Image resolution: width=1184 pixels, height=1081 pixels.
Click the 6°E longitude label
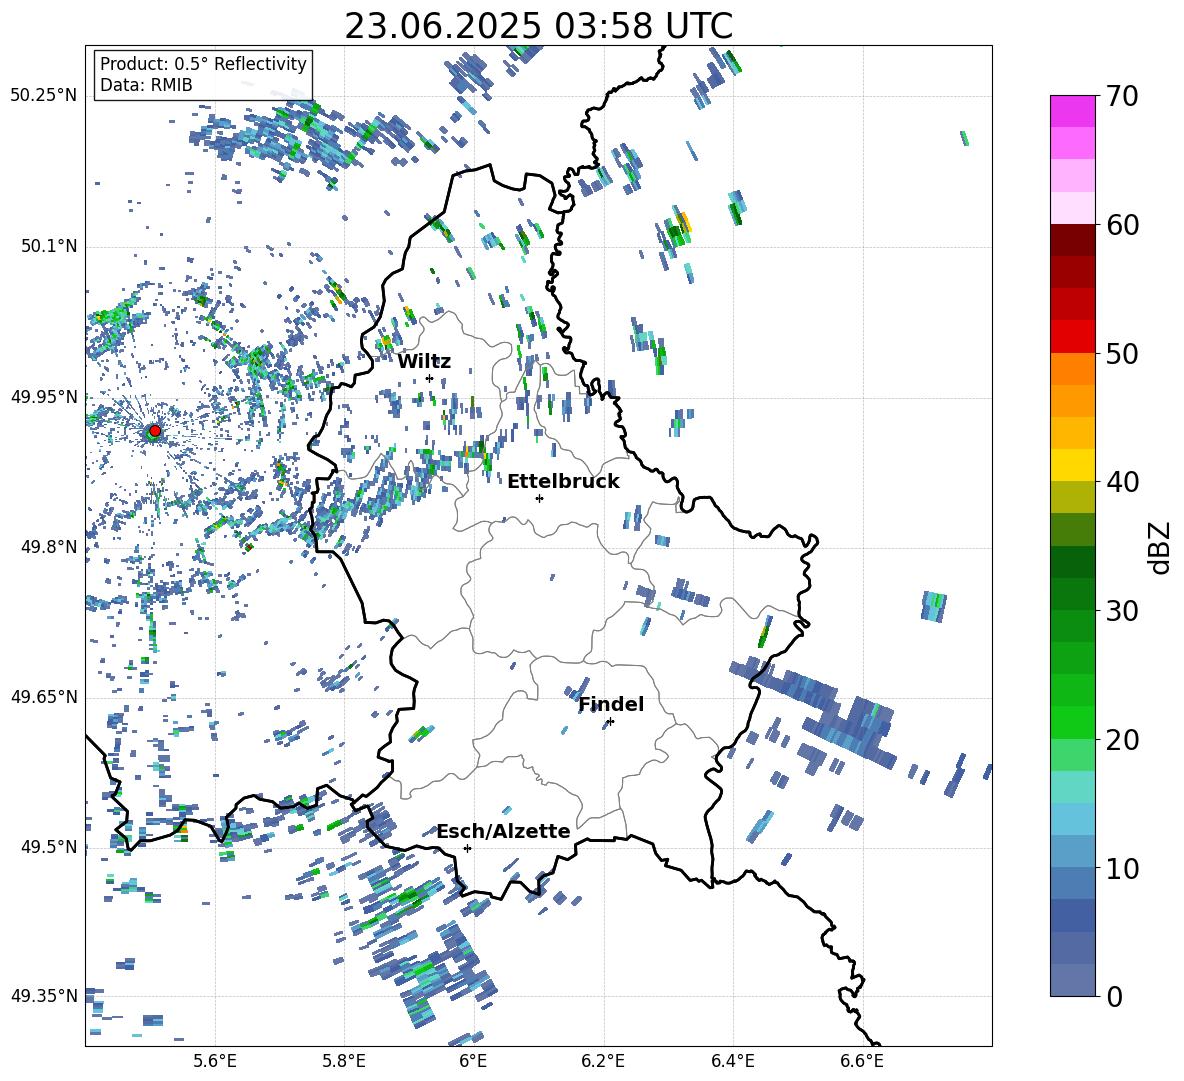coord(473,1061)
